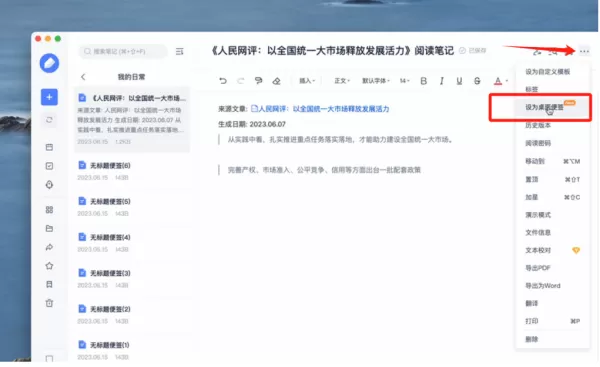The height and width of the screenshot is (367, 600).
Task: Open source article link 人民网评
Action: point(320,109)
